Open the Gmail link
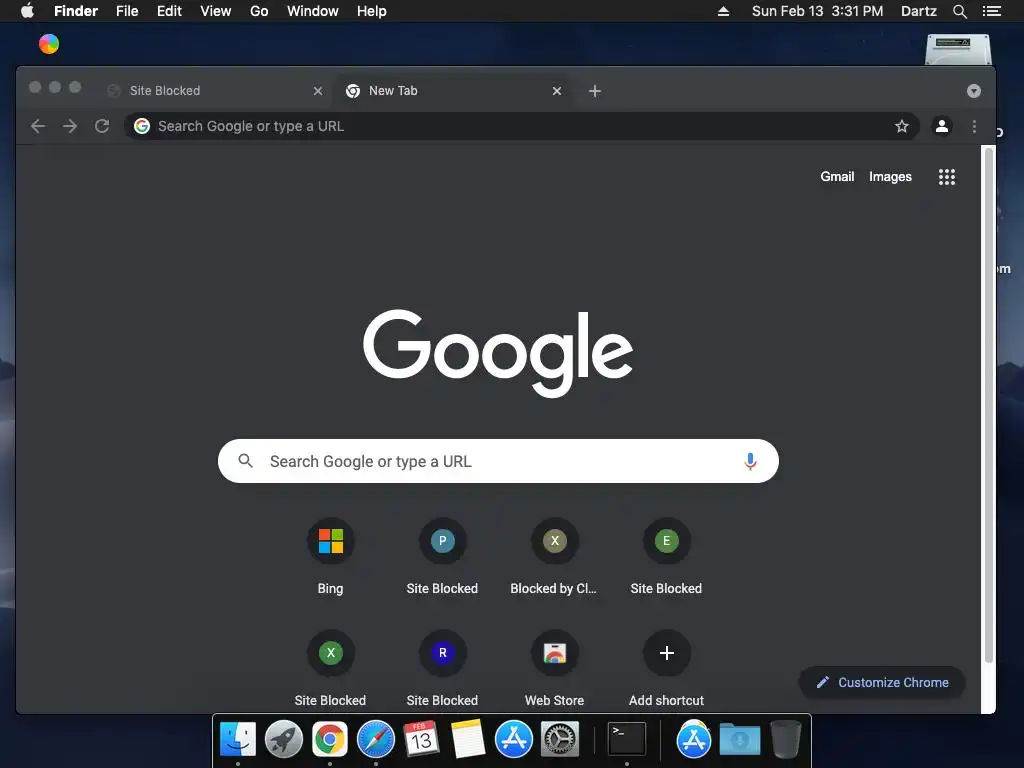1024x768 pixels. click(837, 176)
